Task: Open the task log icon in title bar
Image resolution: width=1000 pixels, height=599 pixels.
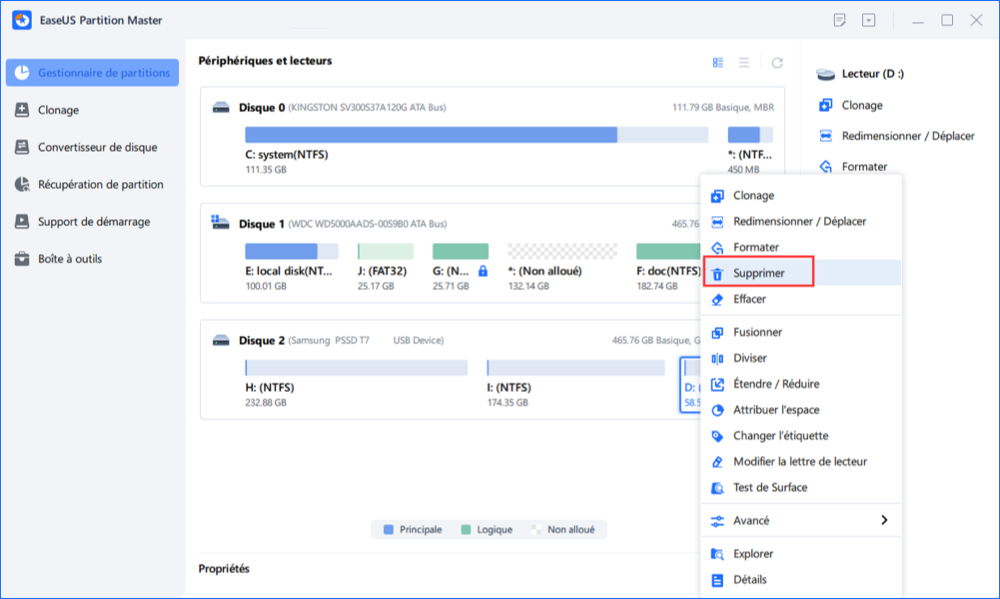Action: click(x=839, y=20)
